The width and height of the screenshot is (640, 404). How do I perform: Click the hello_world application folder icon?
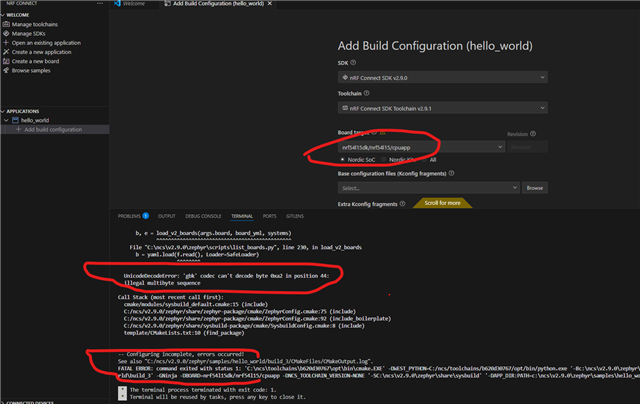[16, 120]
